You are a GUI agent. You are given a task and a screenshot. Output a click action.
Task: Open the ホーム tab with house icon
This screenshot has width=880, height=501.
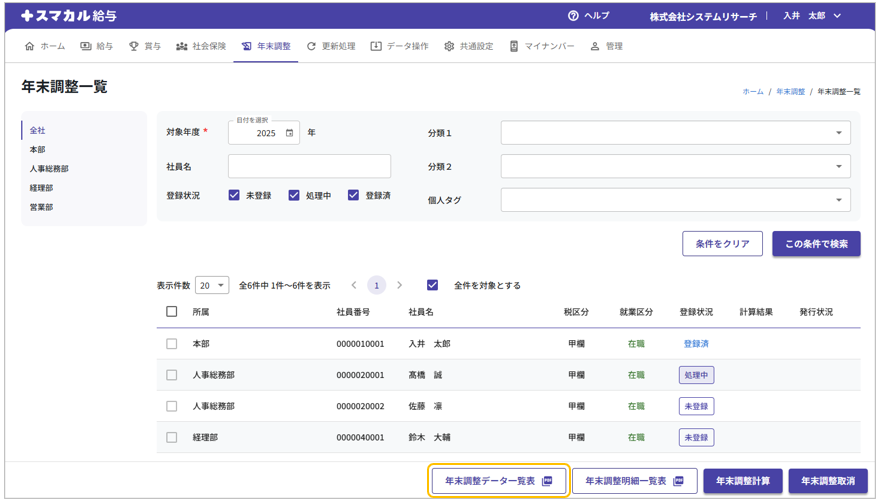[x=45, y=46]
